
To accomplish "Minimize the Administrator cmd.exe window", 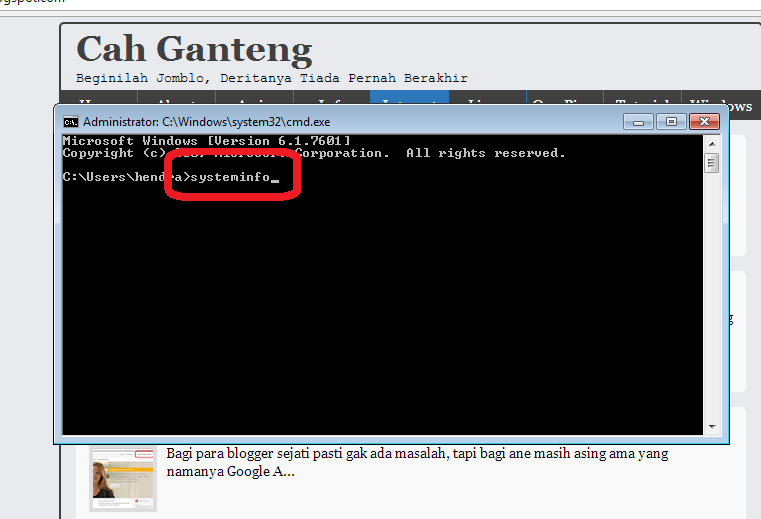I will 639,121.
